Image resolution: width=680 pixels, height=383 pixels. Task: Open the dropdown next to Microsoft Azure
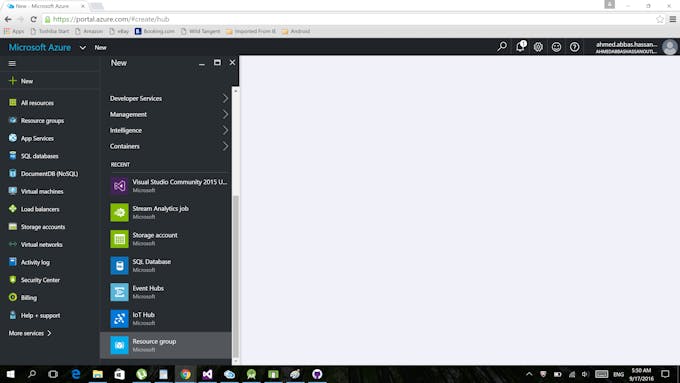(82, 47)
